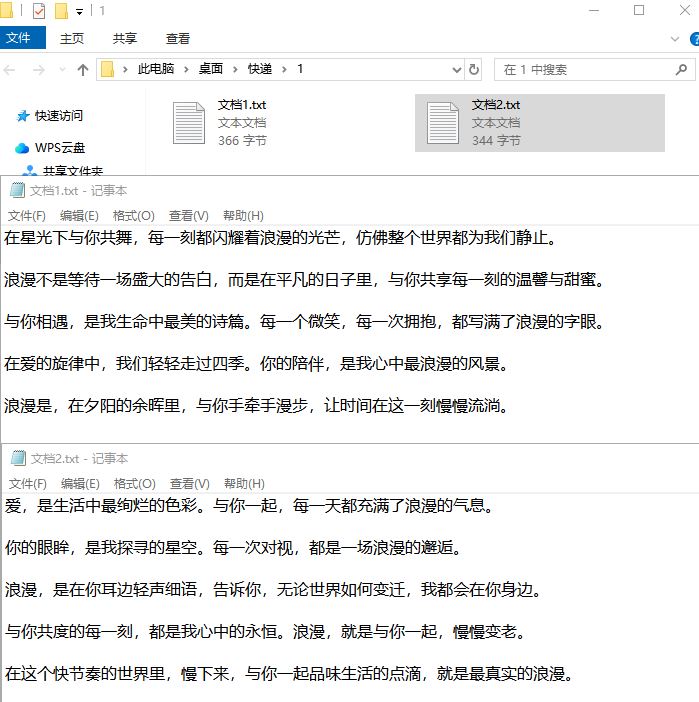Select WPS云盘 in navigation pane

pyautogui.click(x=60, y=148)
